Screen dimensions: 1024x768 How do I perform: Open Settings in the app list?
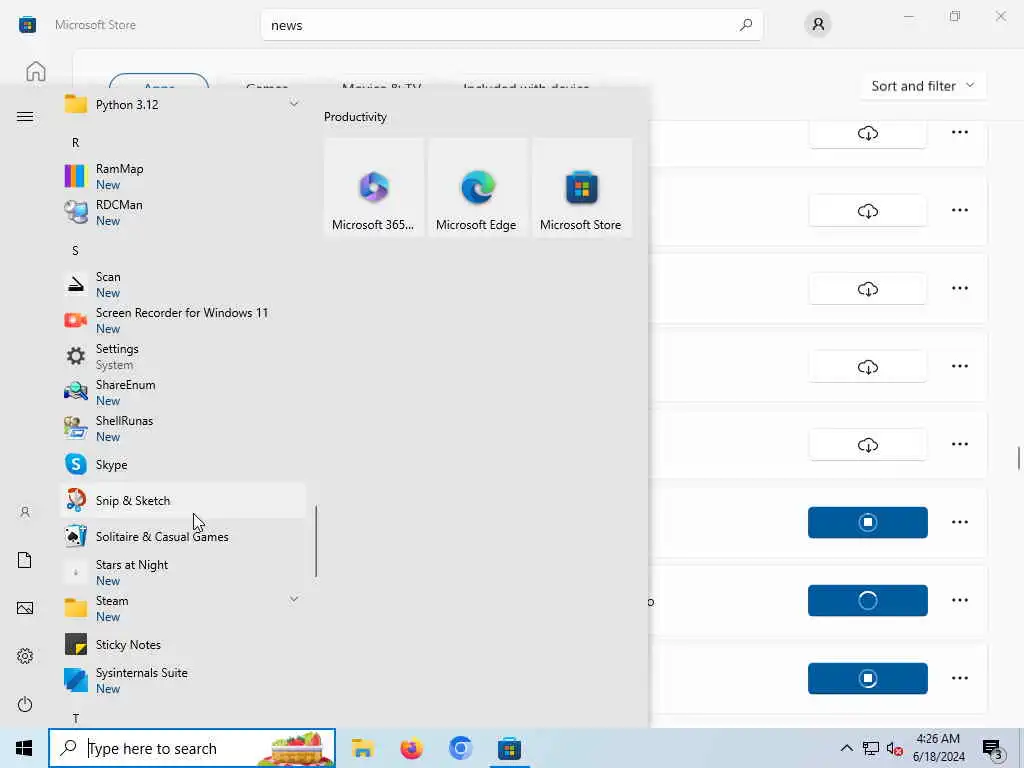[183, 357]
